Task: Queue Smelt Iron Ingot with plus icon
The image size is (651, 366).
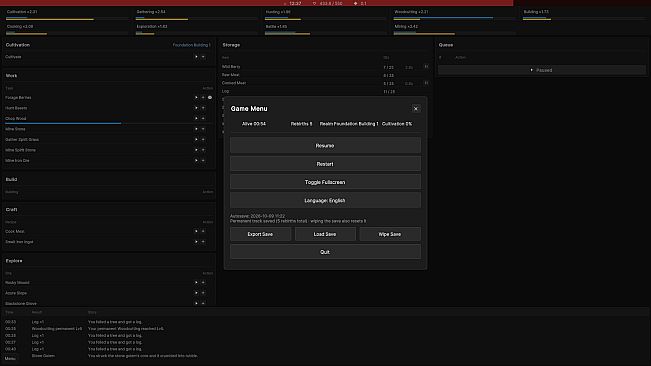Action: pyautogui.click(x=203, y=242)
